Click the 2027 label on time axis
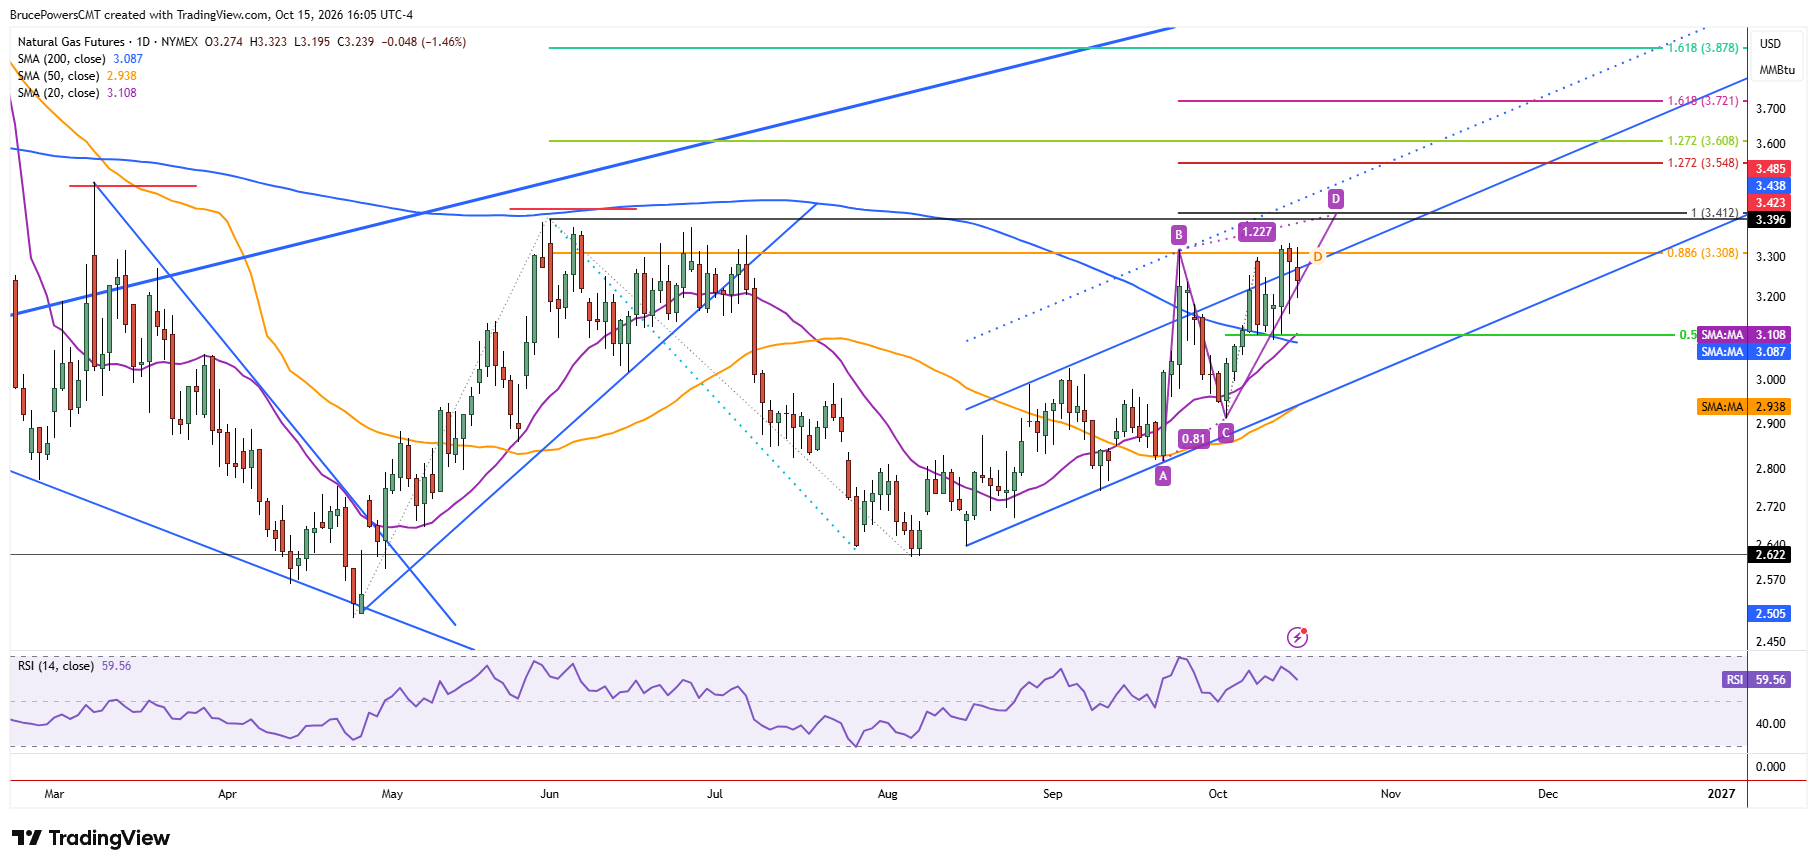The height and width of the screenshot is (868, 1817). (1721, 794)
